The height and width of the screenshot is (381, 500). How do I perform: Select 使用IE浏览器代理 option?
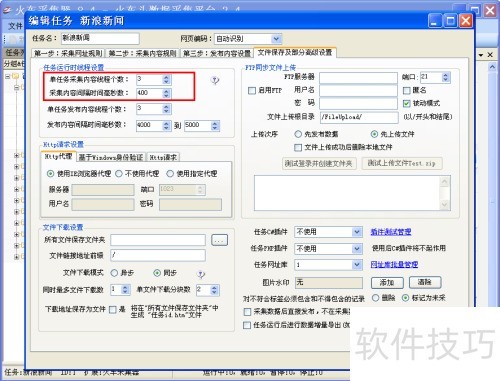tap(50, 174)
